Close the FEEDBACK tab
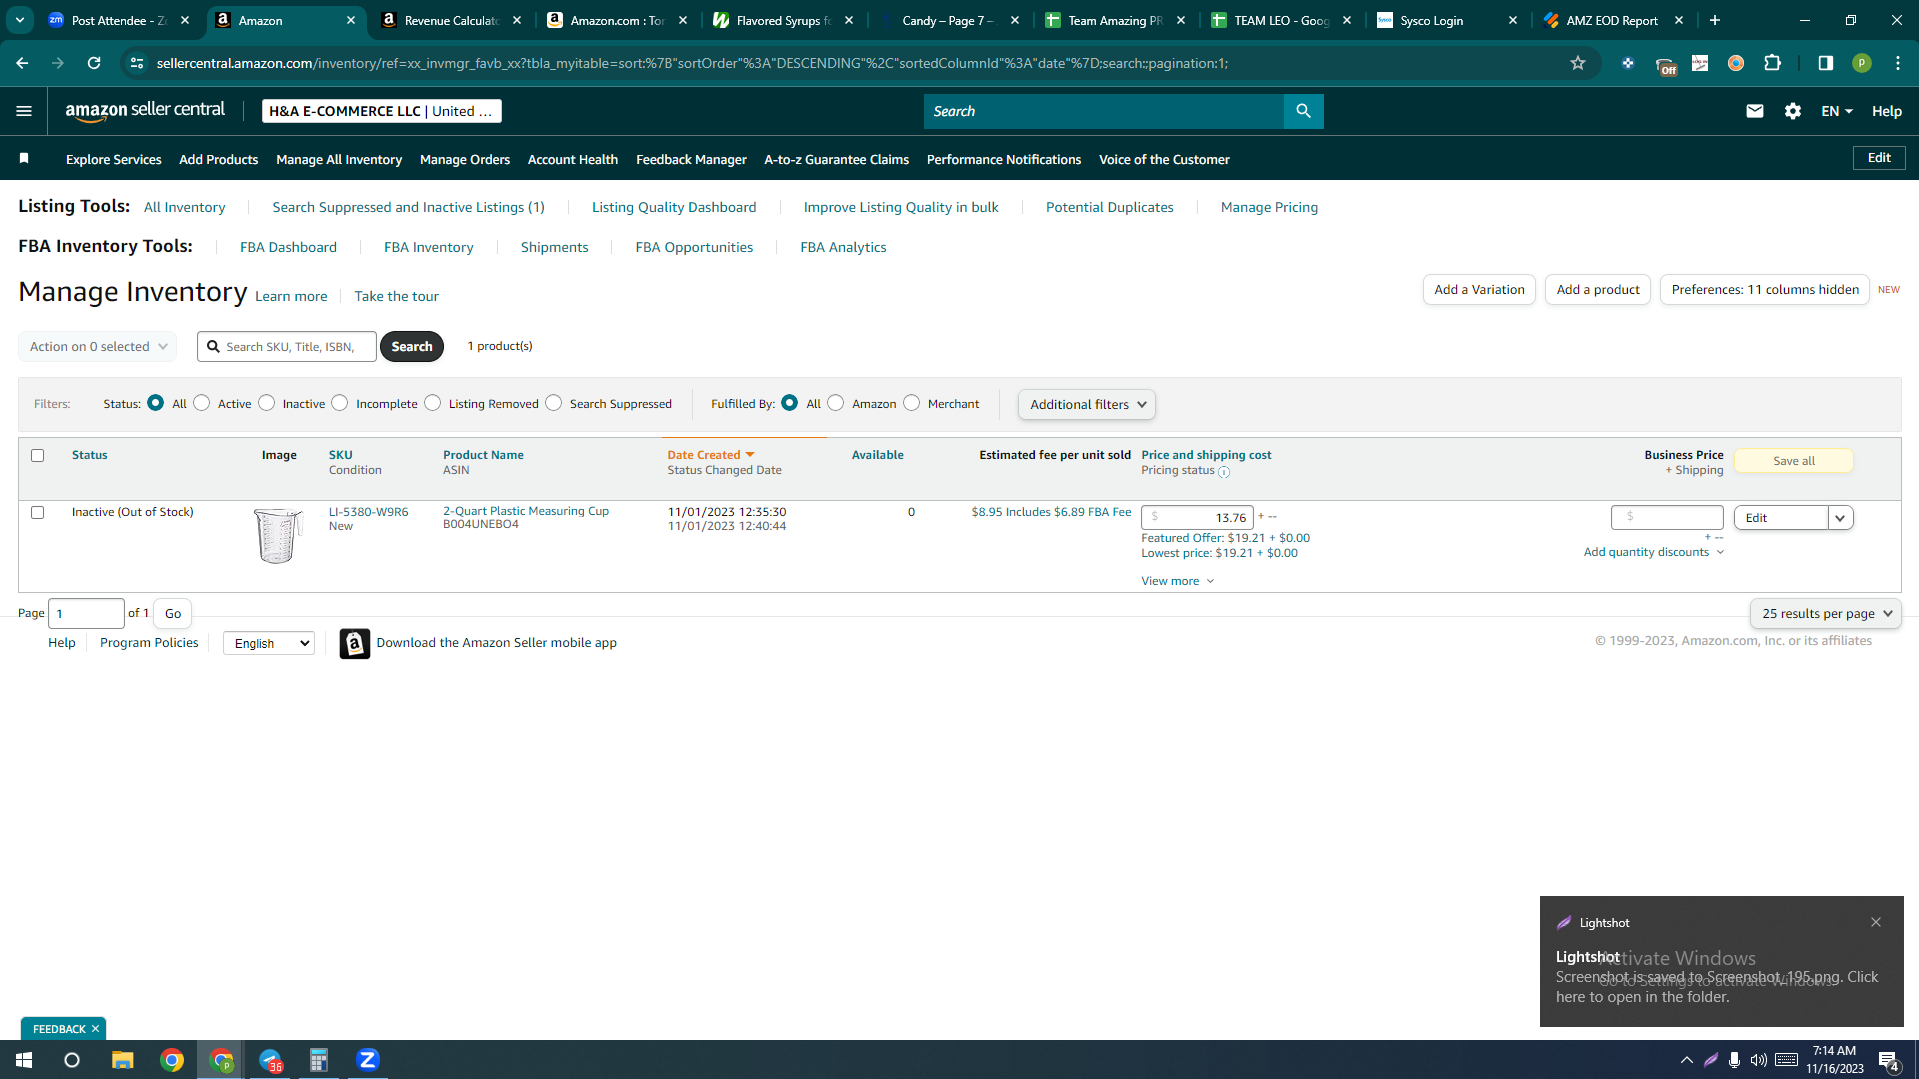Screen dimensions: 1919x1079 (96, 1029)
